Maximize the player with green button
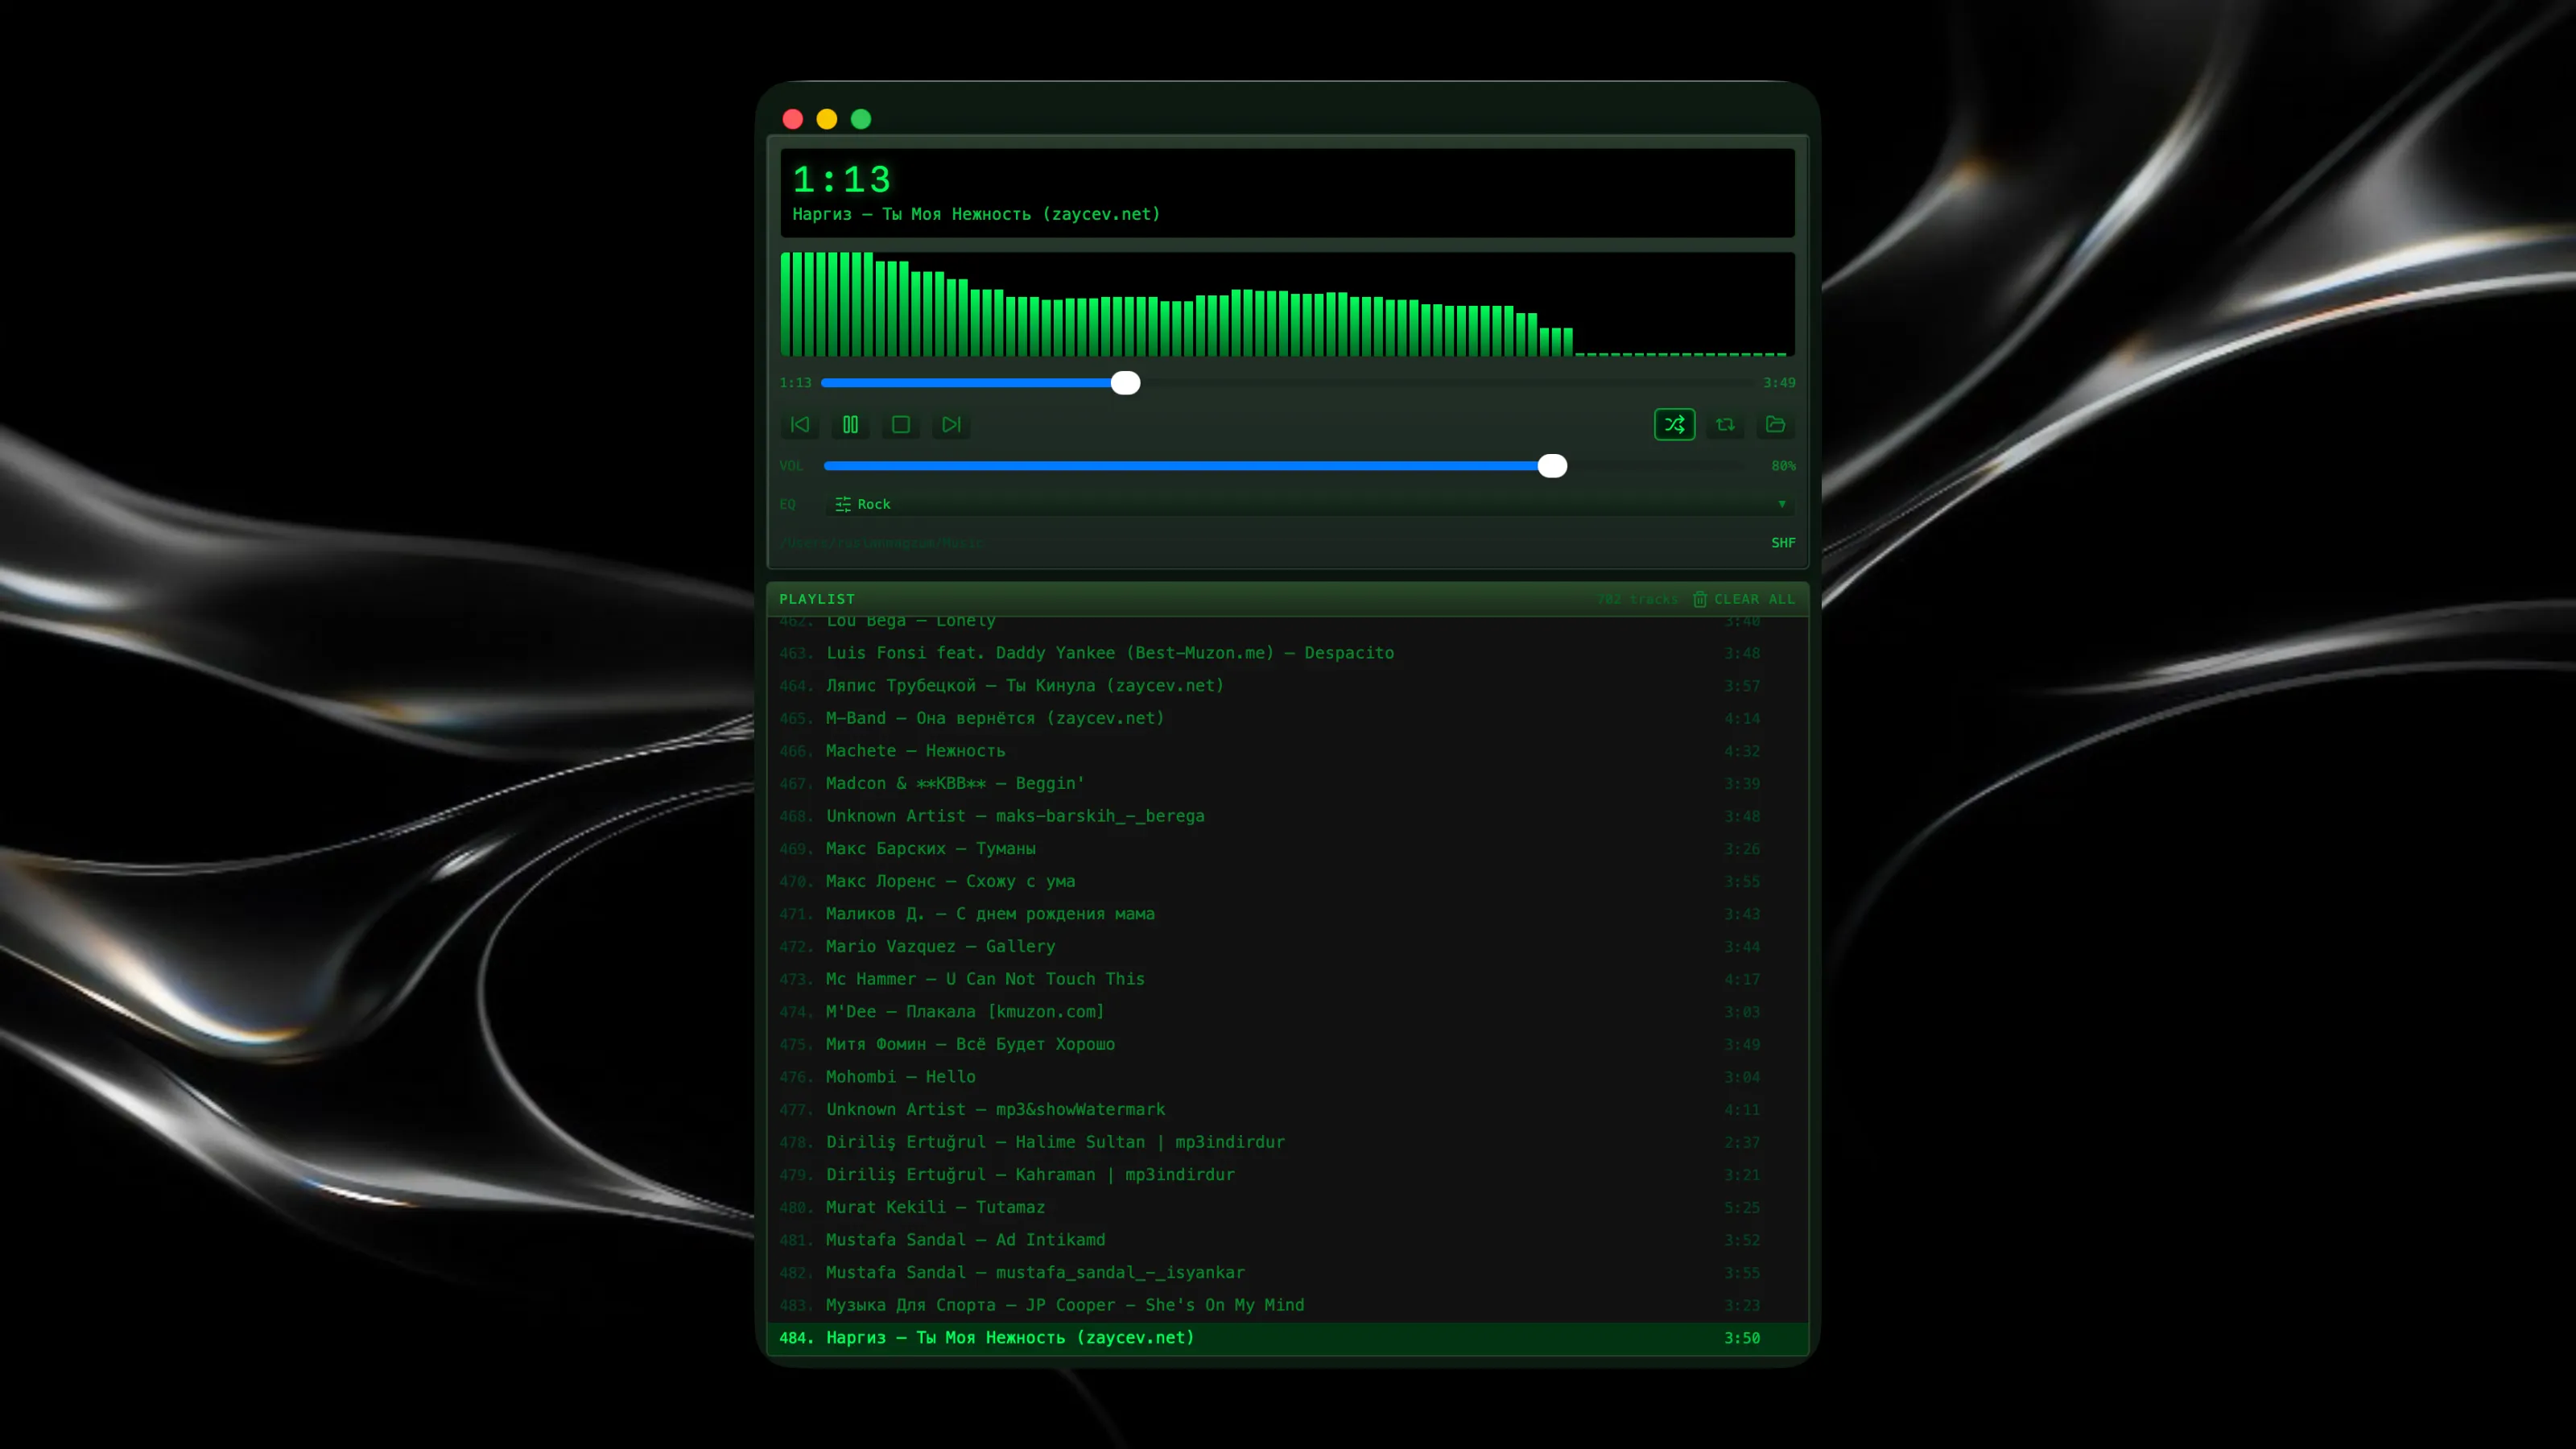Image resolution: width=2576 pixels, height=1449 pixels. point(861,119)
